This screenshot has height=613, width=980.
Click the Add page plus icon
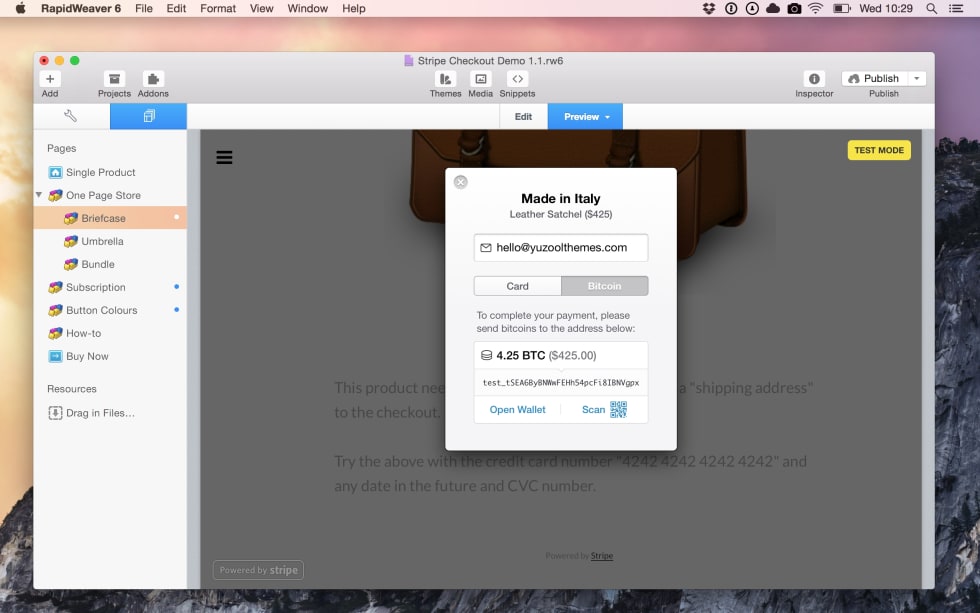point(50,79)
